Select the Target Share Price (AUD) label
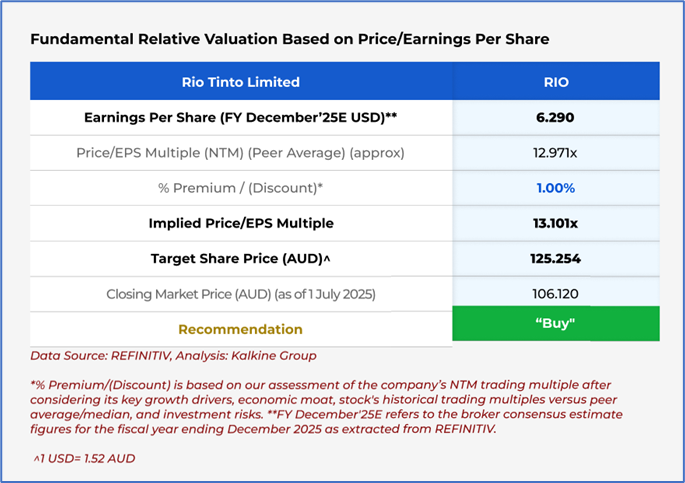Screen dimensions: 685x483 pyautogui.click(x=241, y=258)
